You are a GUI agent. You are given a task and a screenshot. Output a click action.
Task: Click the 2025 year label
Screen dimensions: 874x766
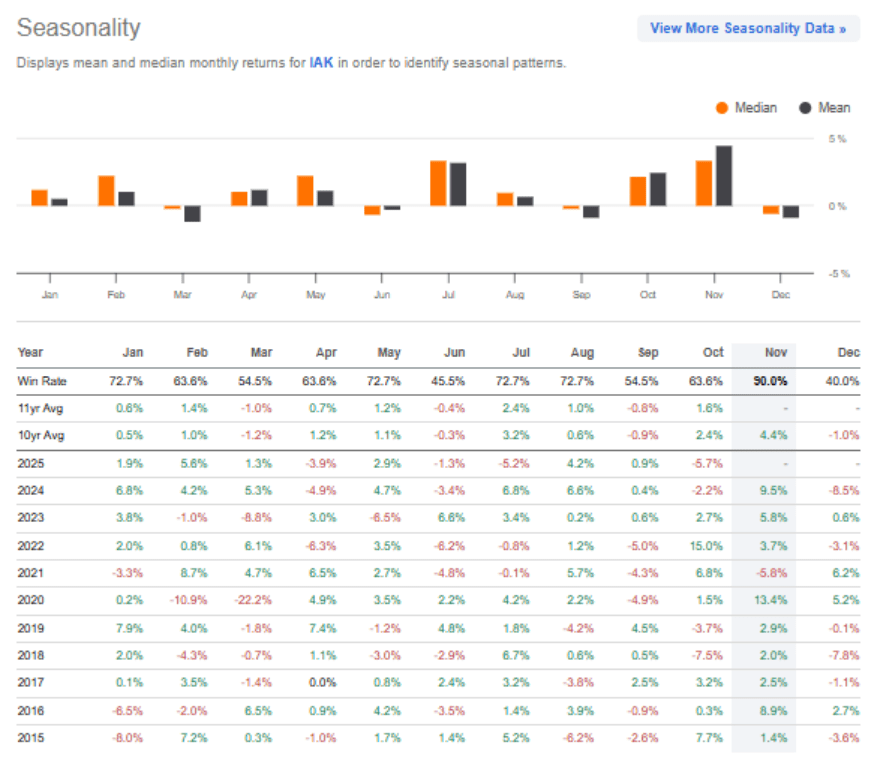pos(31,464)
